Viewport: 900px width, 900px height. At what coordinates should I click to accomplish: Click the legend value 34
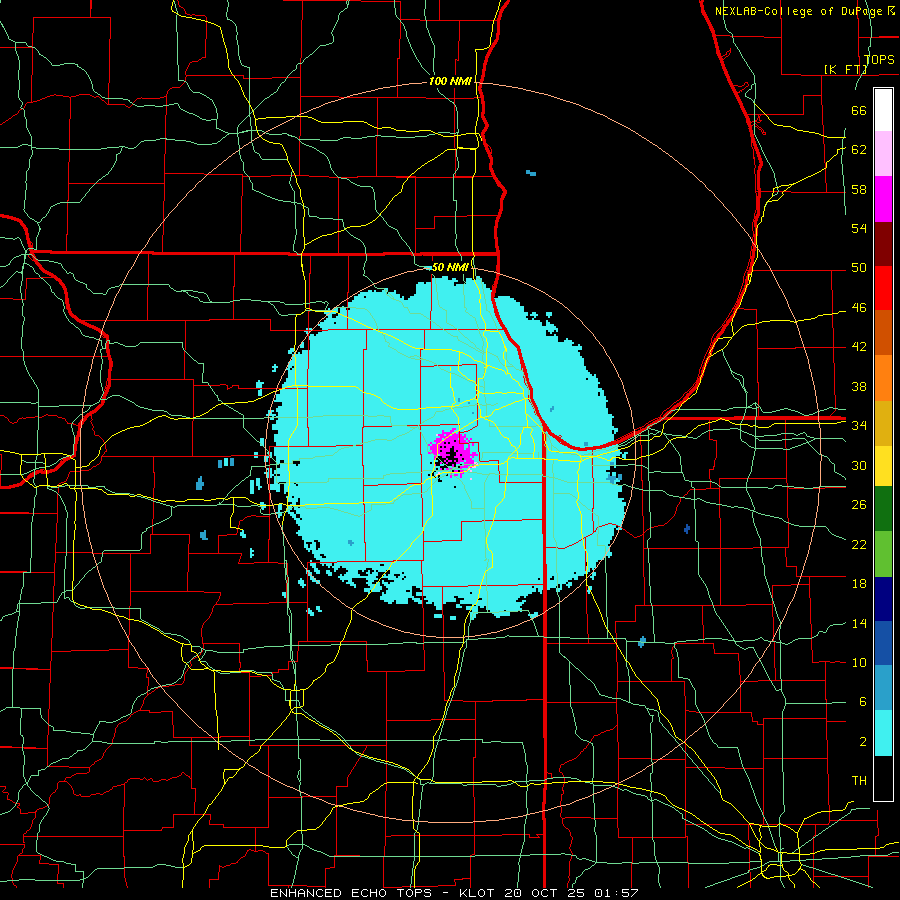coord(859,425)
